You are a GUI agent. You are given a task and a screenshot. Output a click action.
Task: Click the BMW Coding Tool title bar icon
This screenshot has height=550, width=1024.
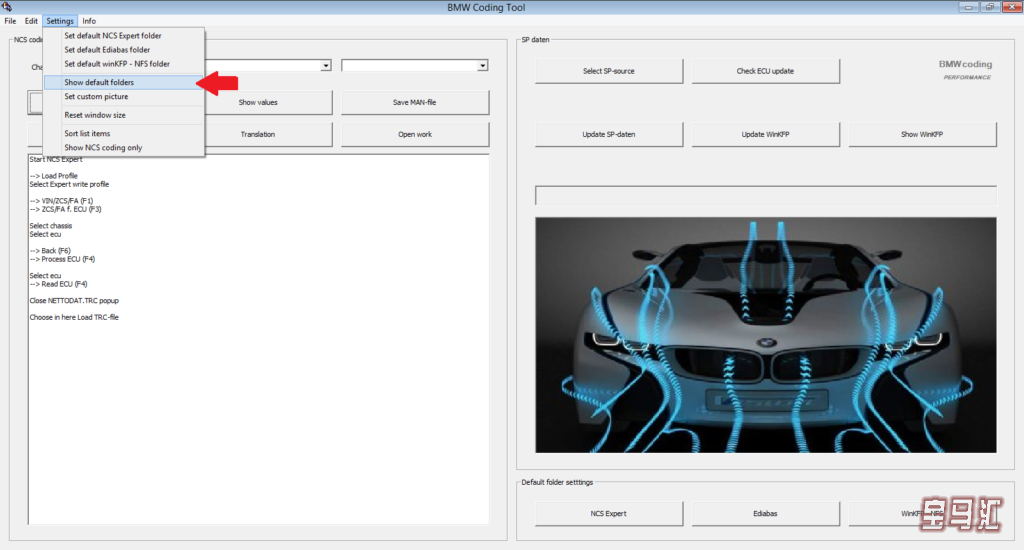pos(7,7)
